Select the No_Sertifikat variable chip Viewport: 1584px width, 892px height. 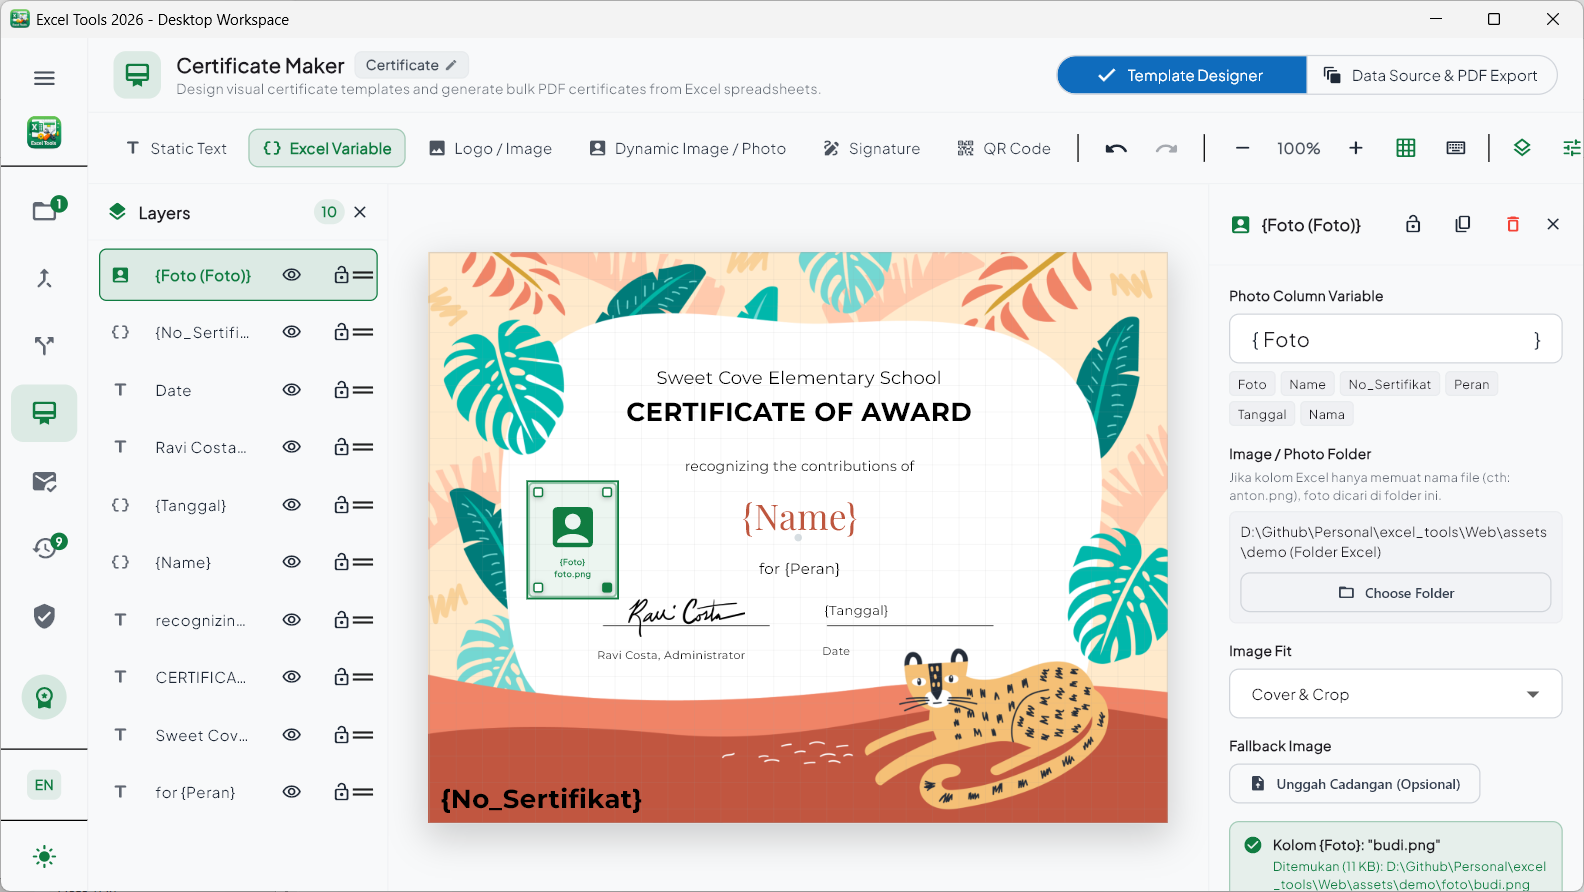coord(1389,384)
